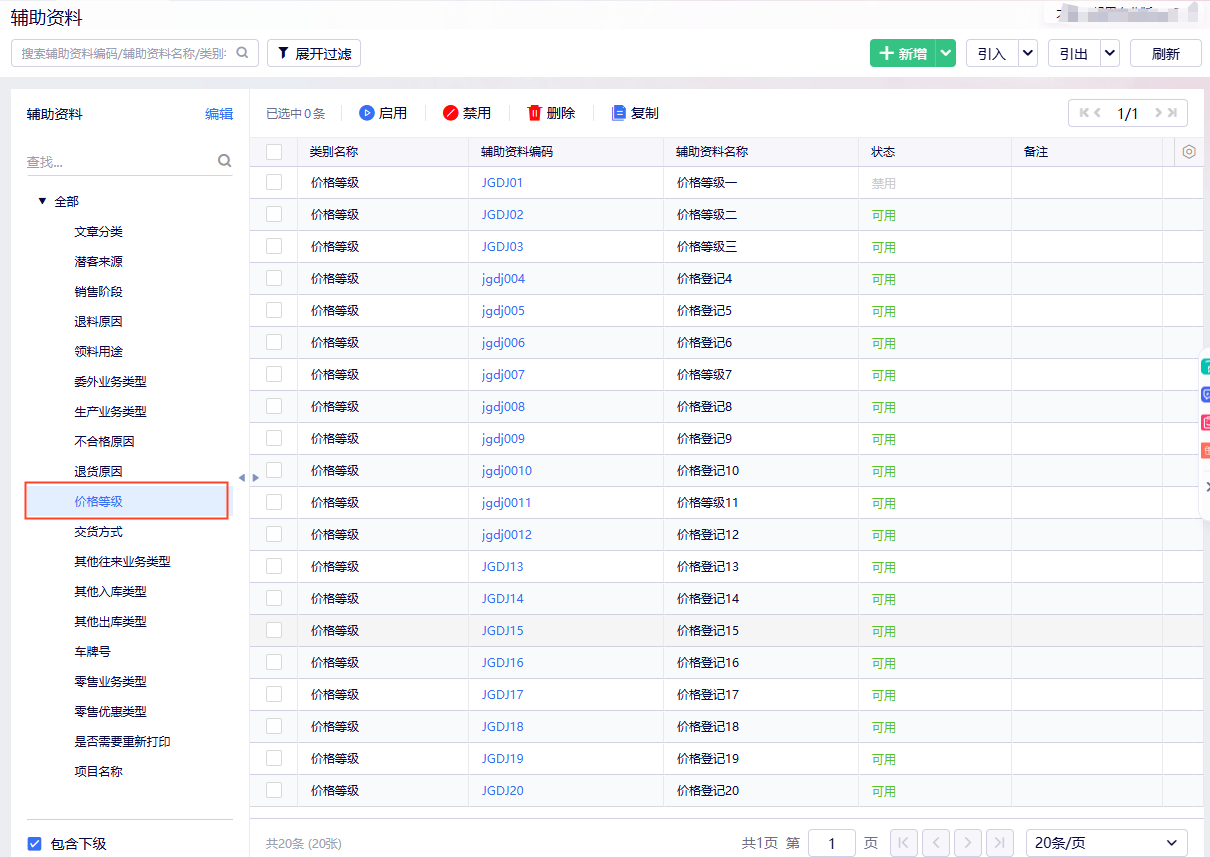1210x857 pixels.
Task: Select 文章分类 in the category tree
Action: (x=98, y=231)
